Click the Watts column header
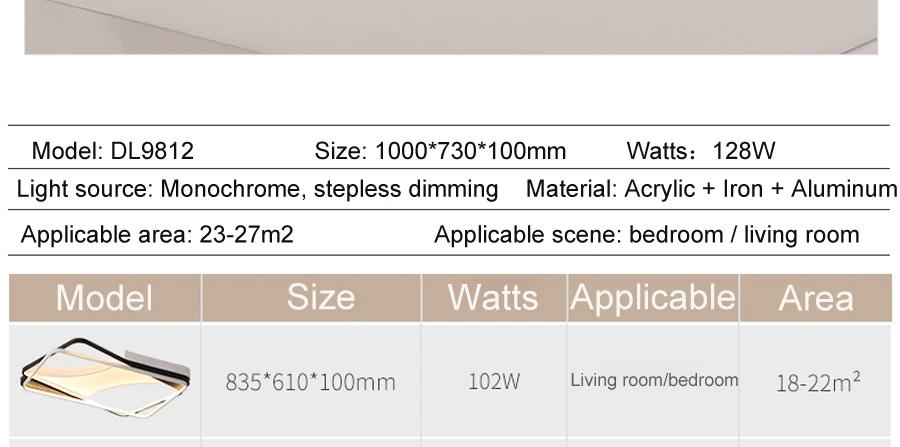Viewport: 900px width, 447px height. (x=494, y=298)
